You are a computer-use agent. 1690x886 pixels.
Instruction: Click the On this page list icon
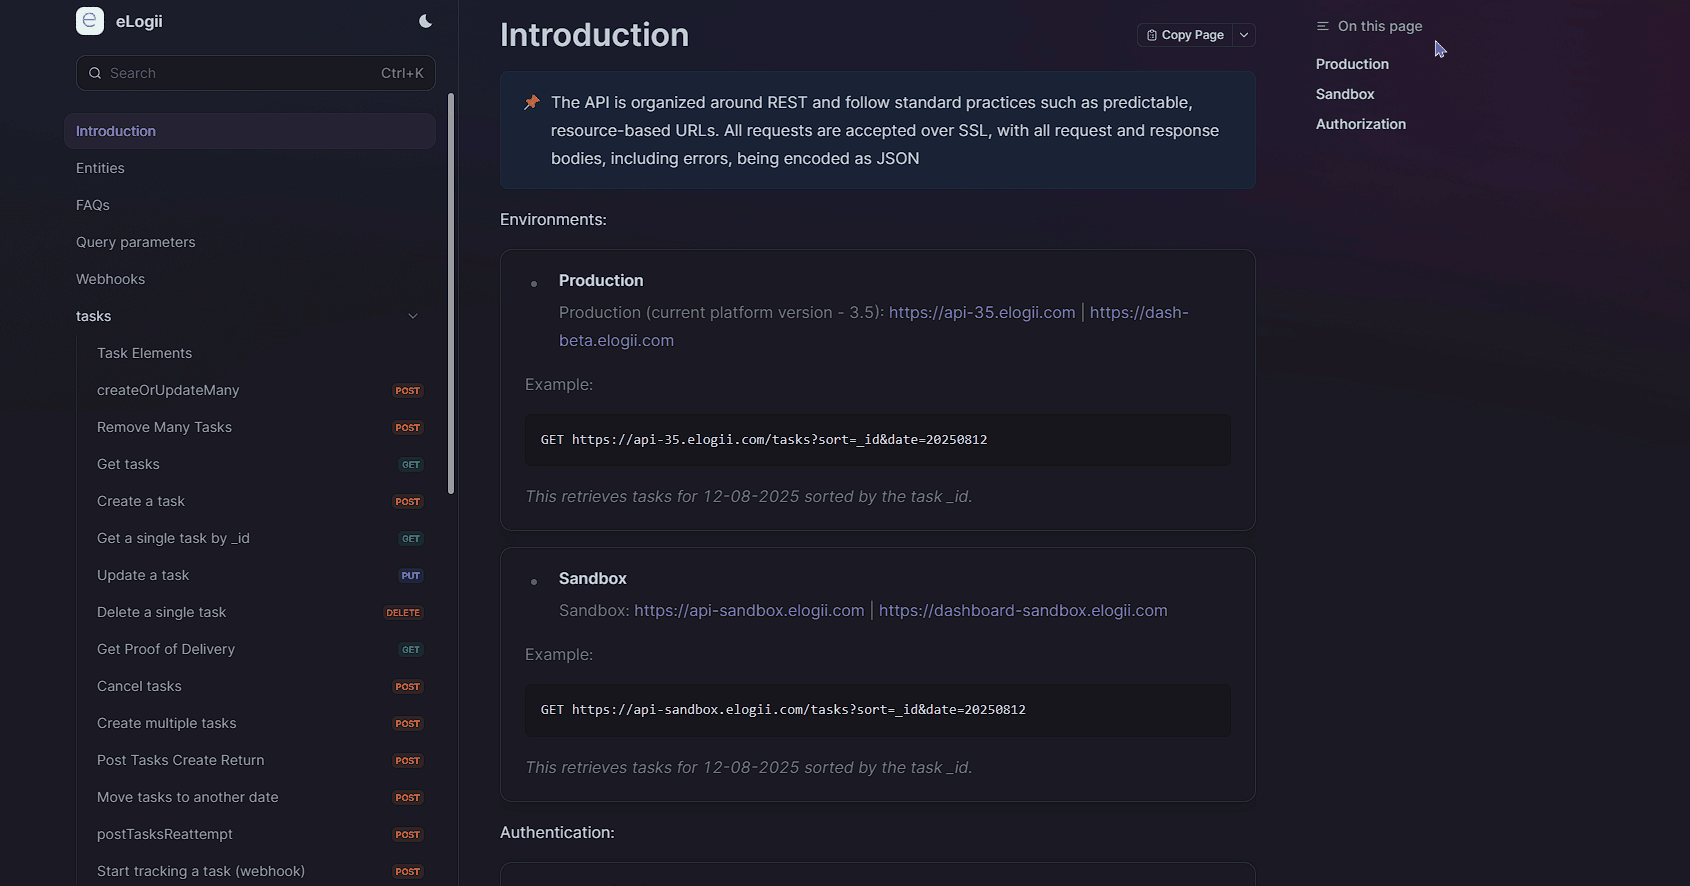coord(1323,26)
